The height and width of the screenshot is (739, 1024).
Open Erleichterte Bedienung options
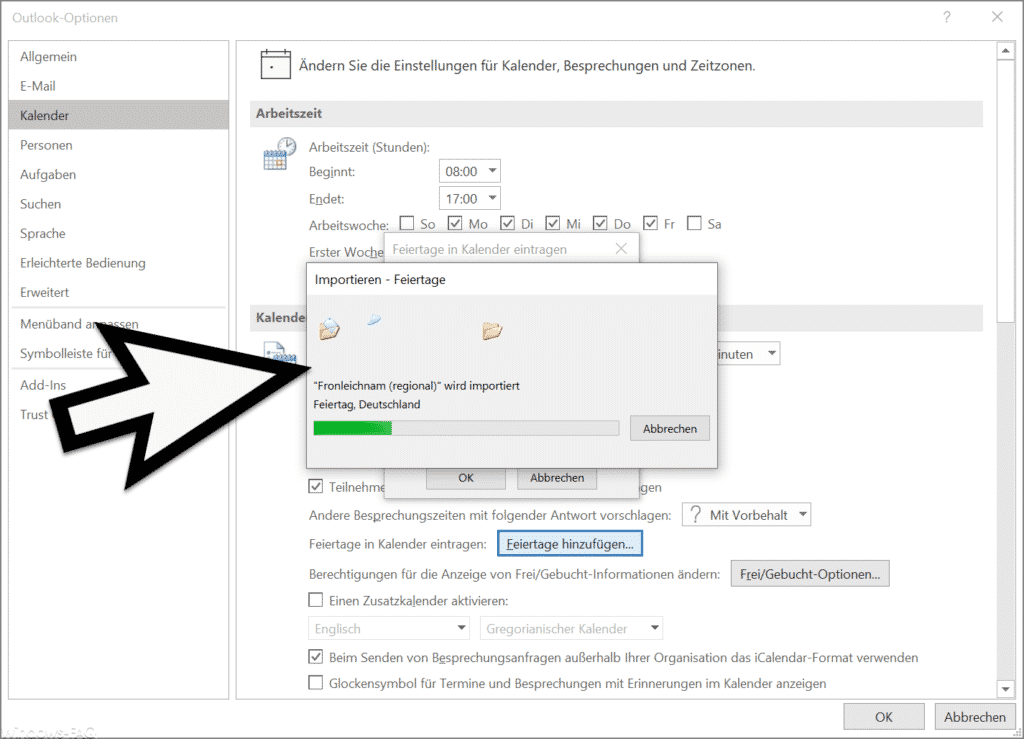118,262
